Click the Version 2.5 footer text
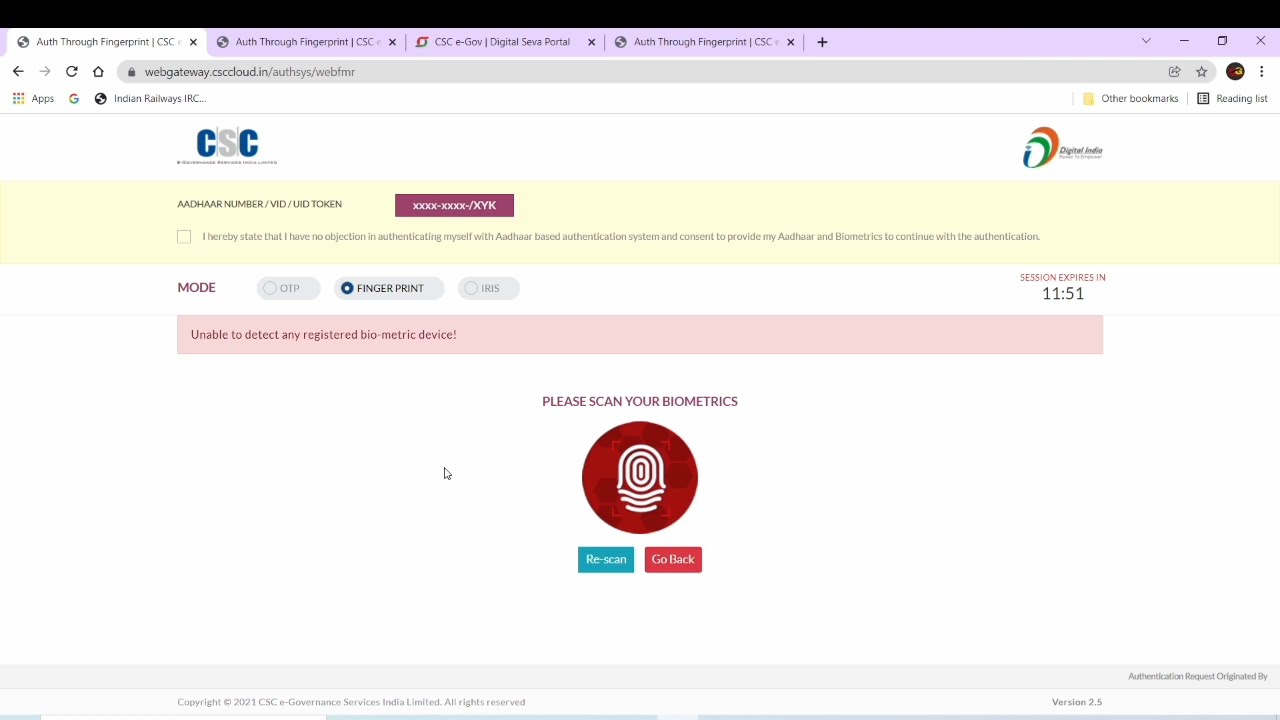 [x=1077, y=702]
